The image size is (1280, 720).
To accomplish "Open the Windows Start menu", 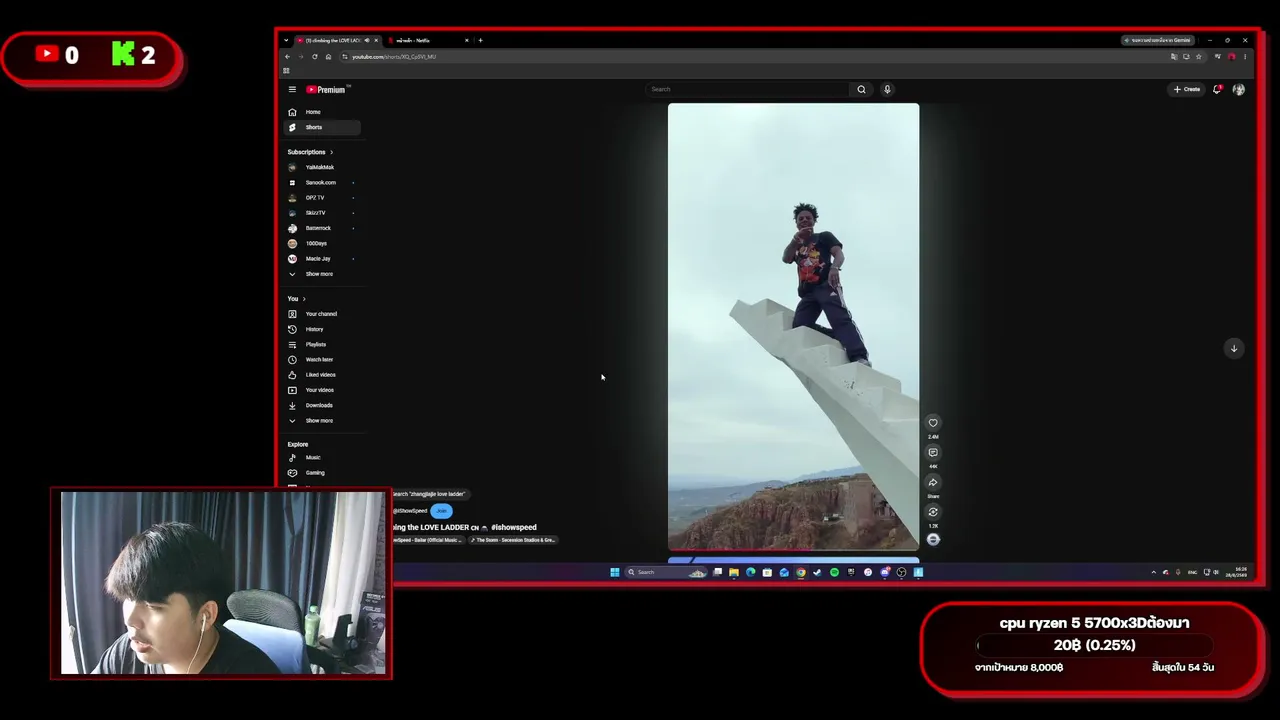I will click(x=615, y=572).
